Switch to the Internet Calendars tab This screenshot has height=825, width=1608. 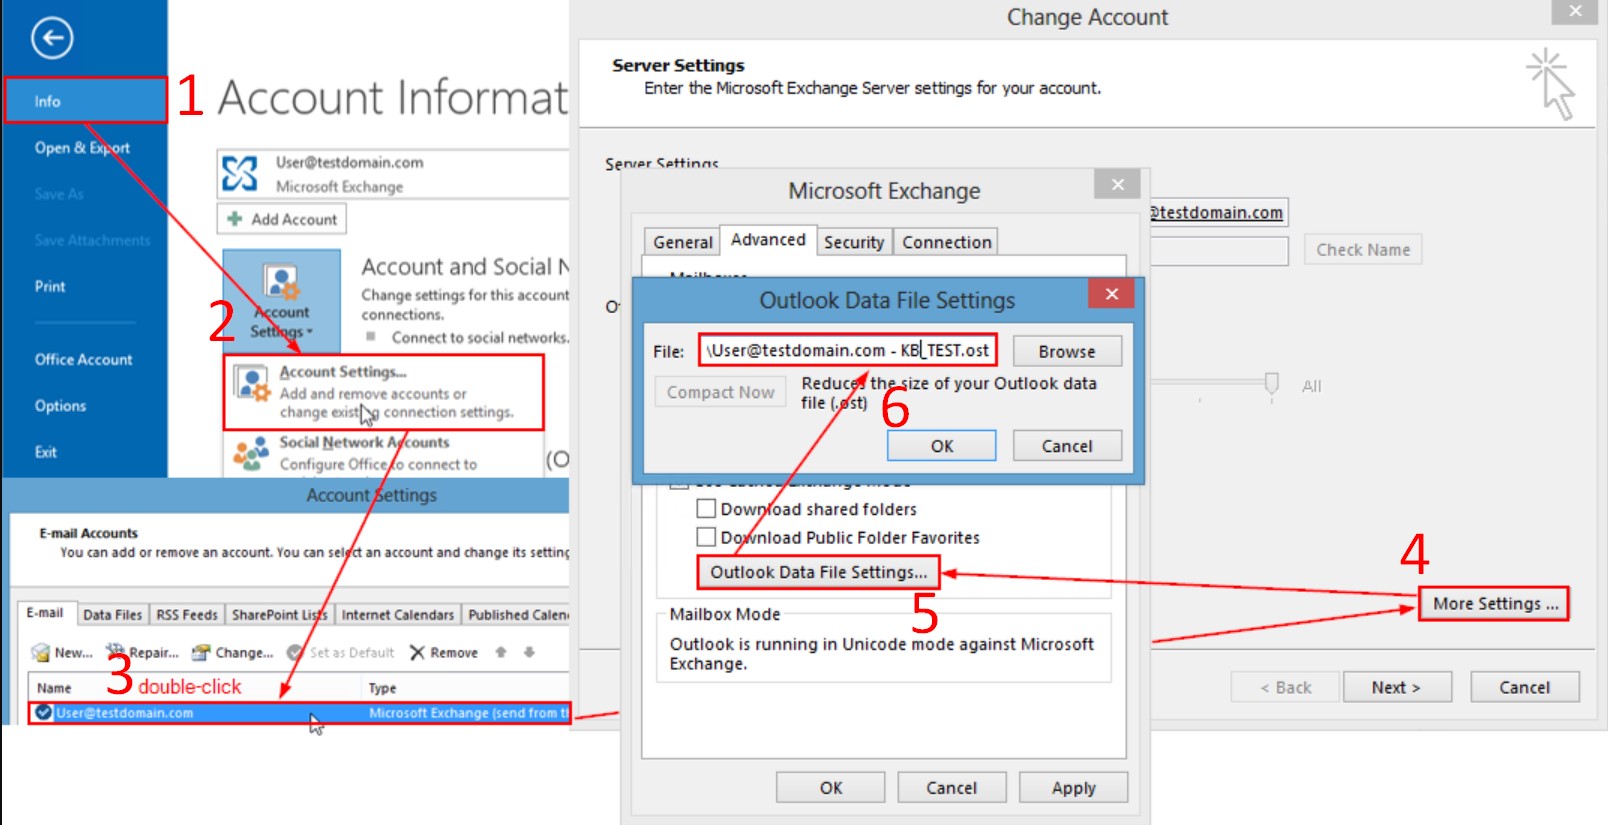click(x=398, y=615)
